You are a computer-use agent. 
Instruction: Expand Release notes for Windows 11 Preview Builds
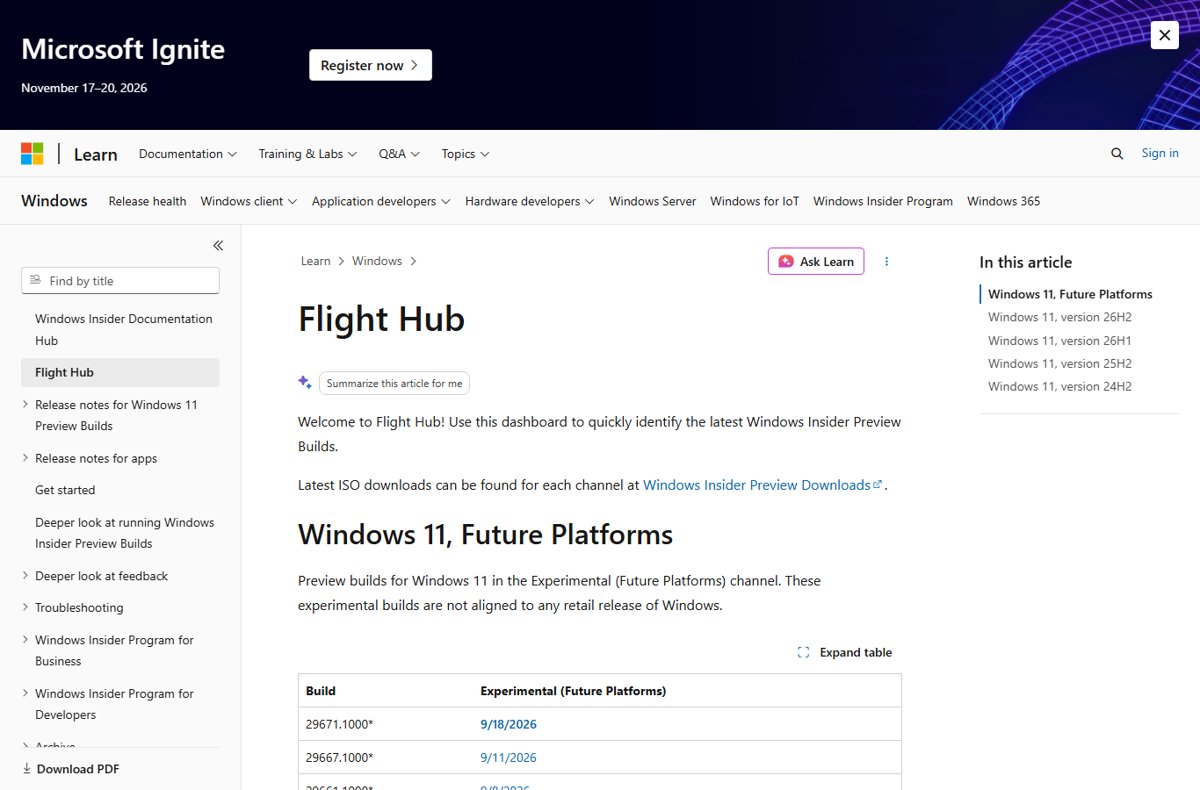coord(116,415)
